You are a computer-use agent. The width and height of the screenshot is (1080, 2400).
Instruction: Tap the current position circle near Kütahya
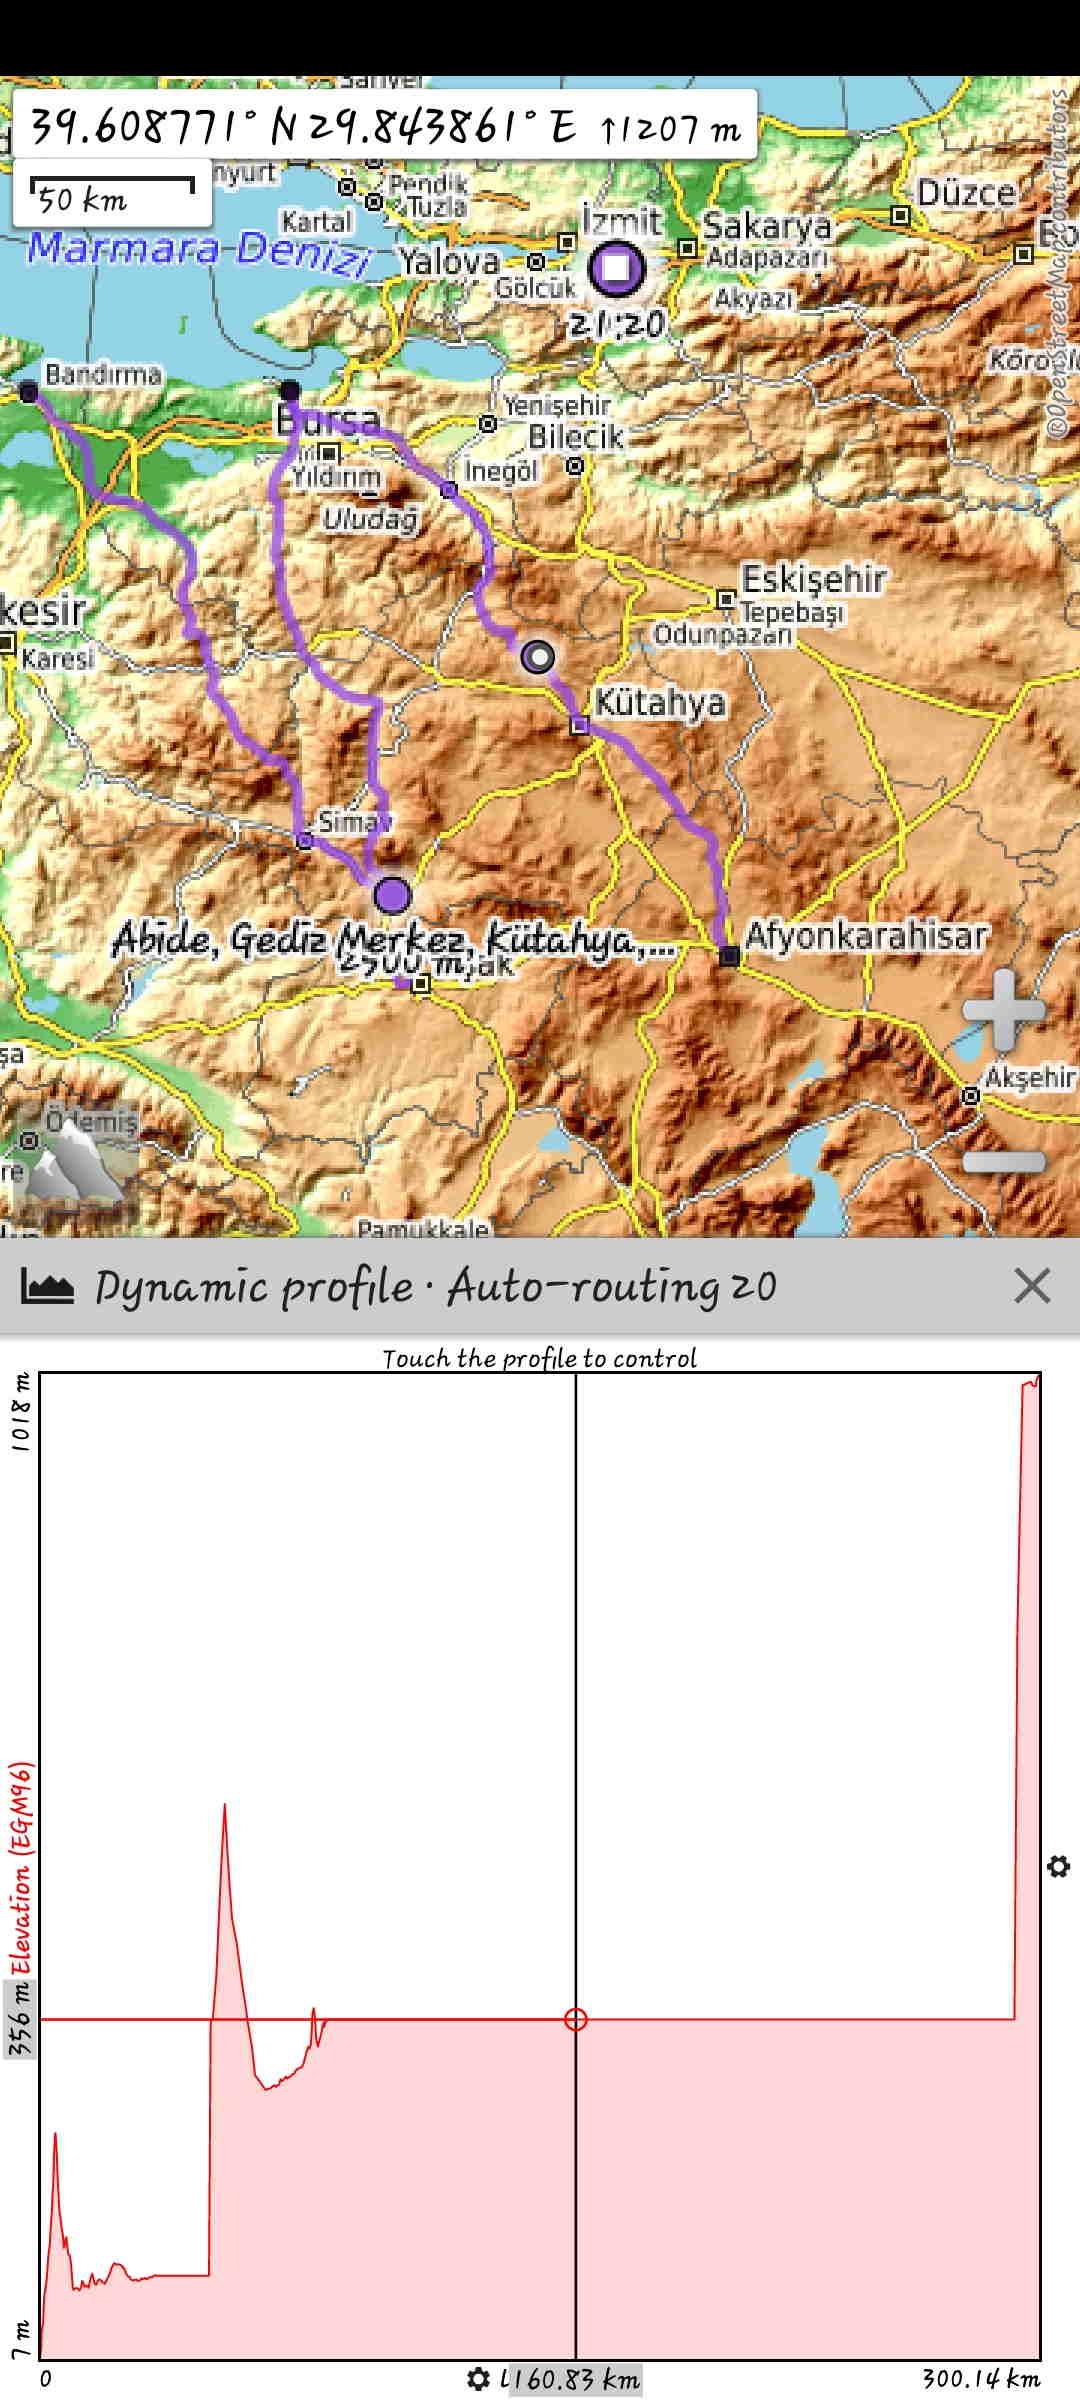point(538,657)
